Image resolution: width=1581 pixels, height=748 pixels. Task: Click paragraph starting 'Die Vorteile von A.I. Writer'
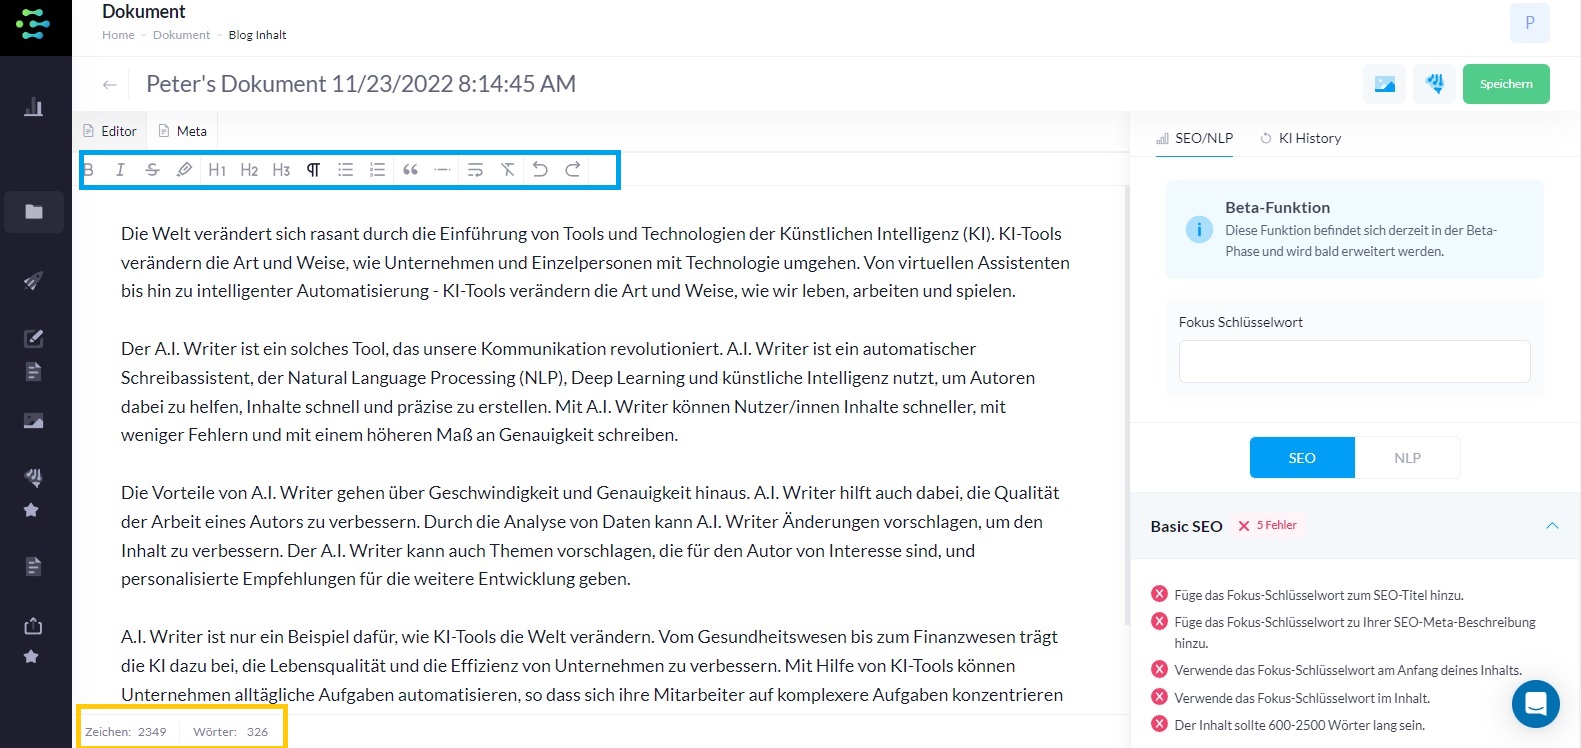(x=590, y=535)
